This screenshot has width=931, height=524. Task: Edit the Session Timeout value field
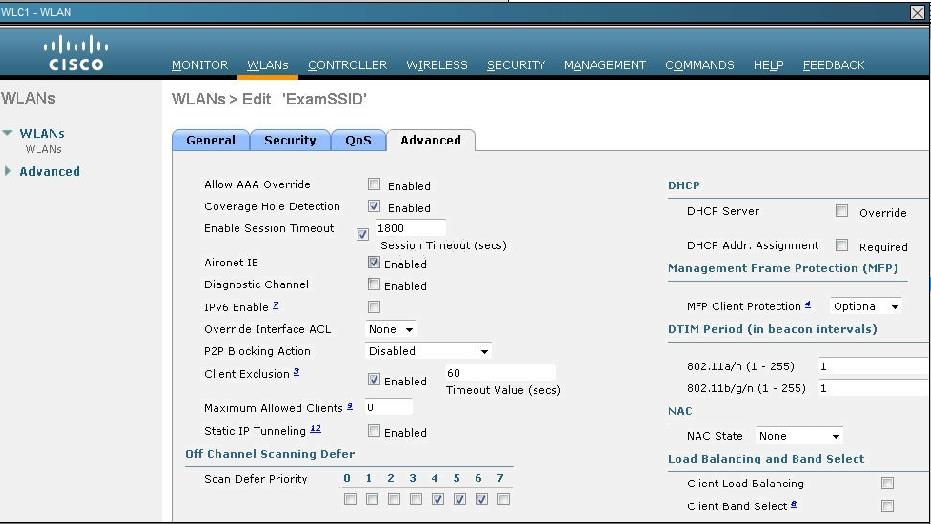410,228
